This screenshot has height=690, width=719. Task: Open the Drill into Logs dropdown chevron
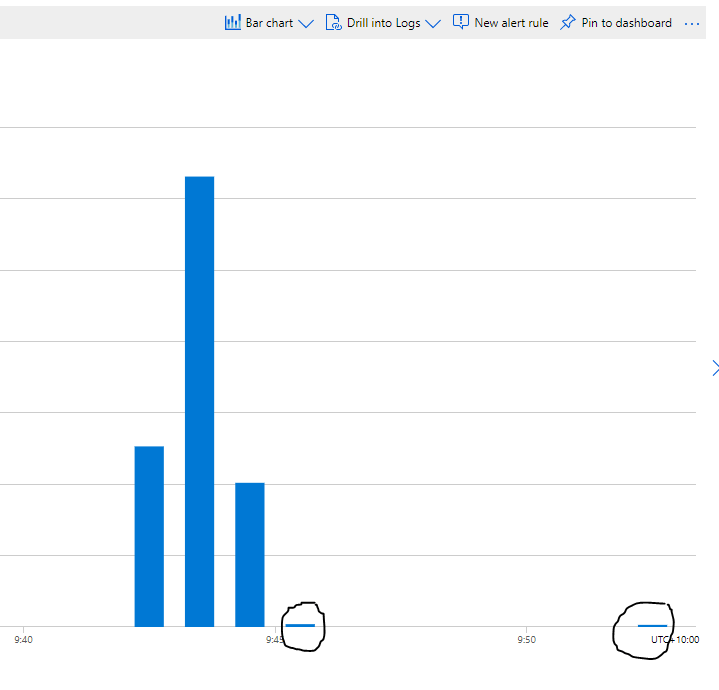tap(433, 23)
